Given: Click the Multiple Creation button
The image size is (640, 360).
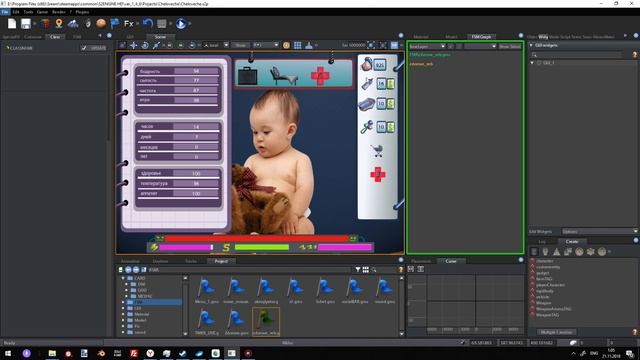Looking at the screenshot, I should (x=556, y=332).
